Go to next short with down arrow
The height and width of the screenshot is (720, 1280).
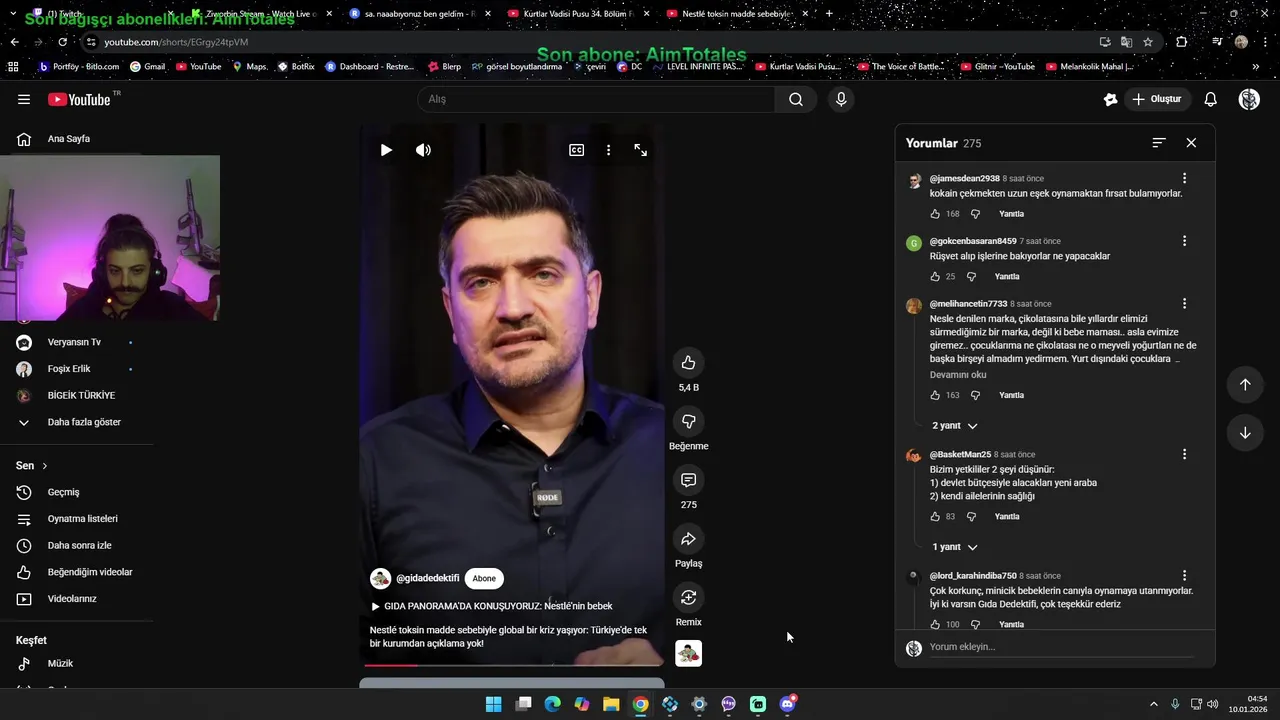click(1245, 433)
